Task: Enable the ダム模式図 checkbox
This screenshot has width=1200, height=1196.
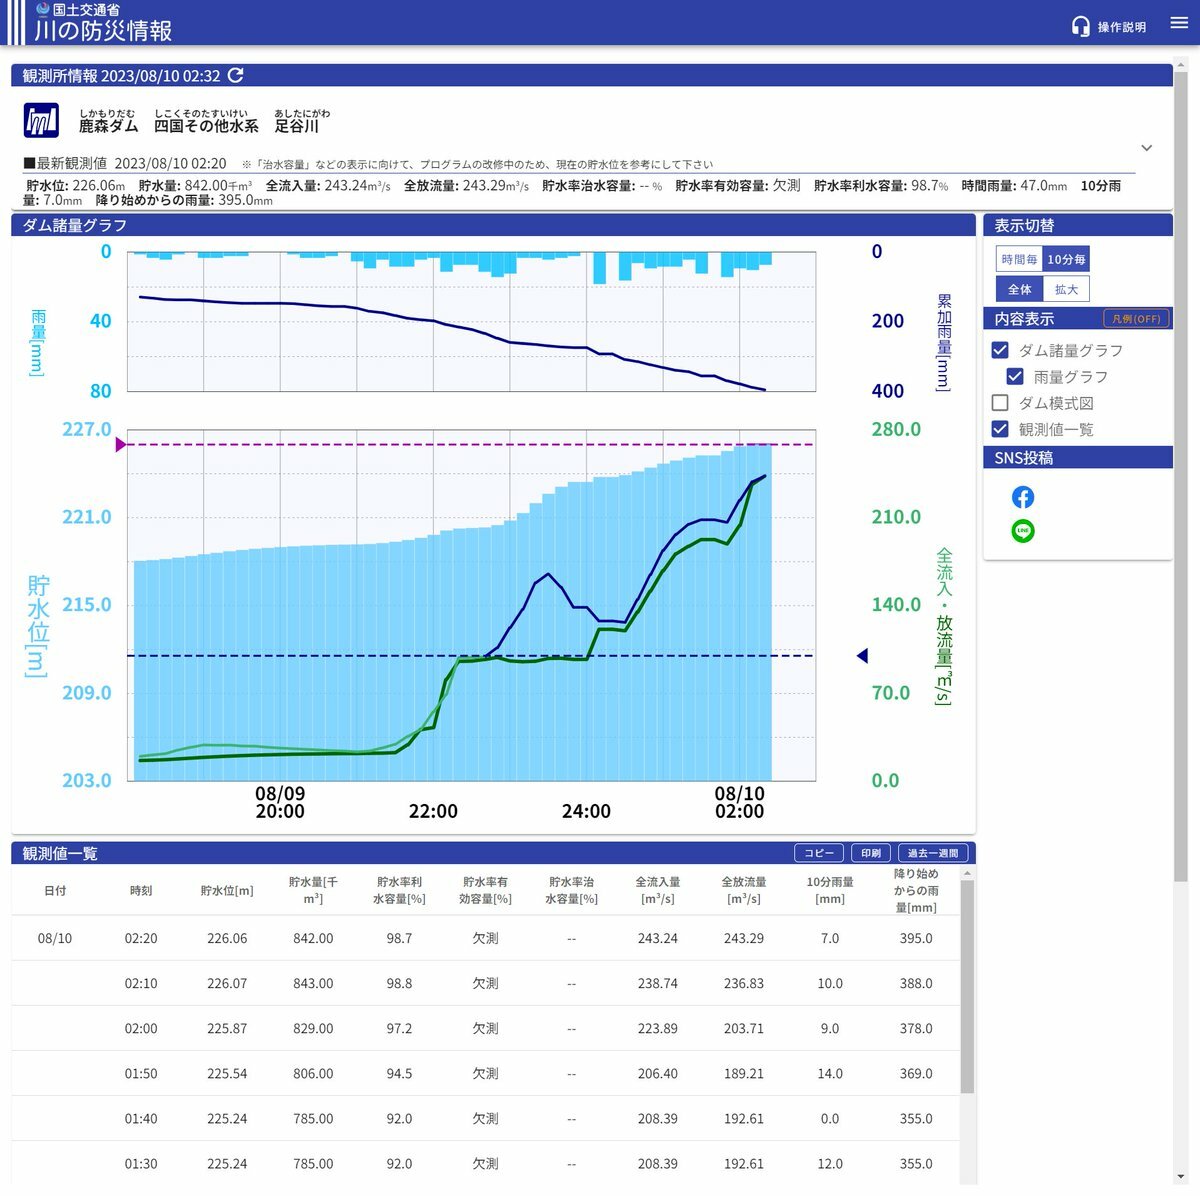Action: tap(1000, 403)
